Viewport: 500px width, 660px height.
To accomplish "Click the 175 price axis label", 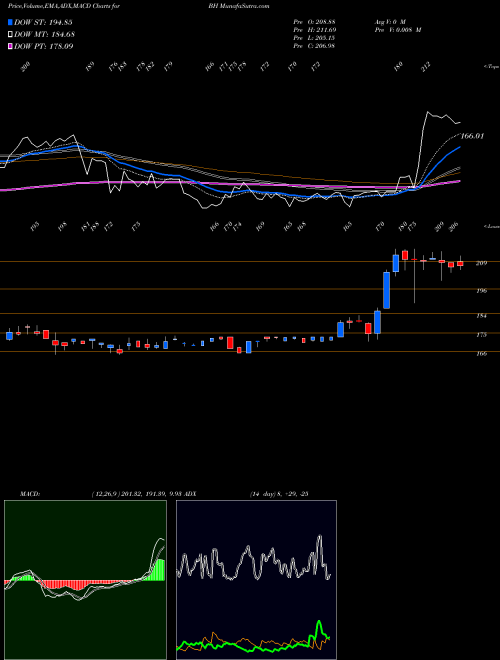I will (x=482, y=335).
